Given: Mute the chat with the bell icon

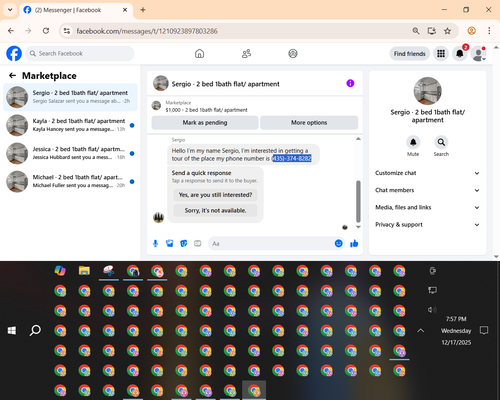Looking at the screenshot, I should 413,142.
